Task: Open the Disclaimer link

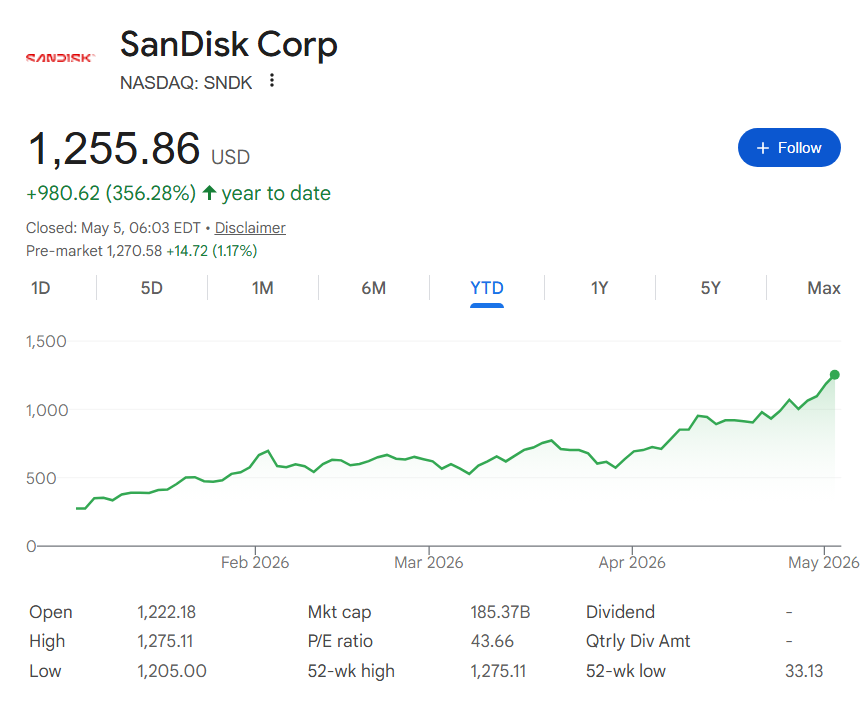Action: pyautogui.click(x=250, y=228)
